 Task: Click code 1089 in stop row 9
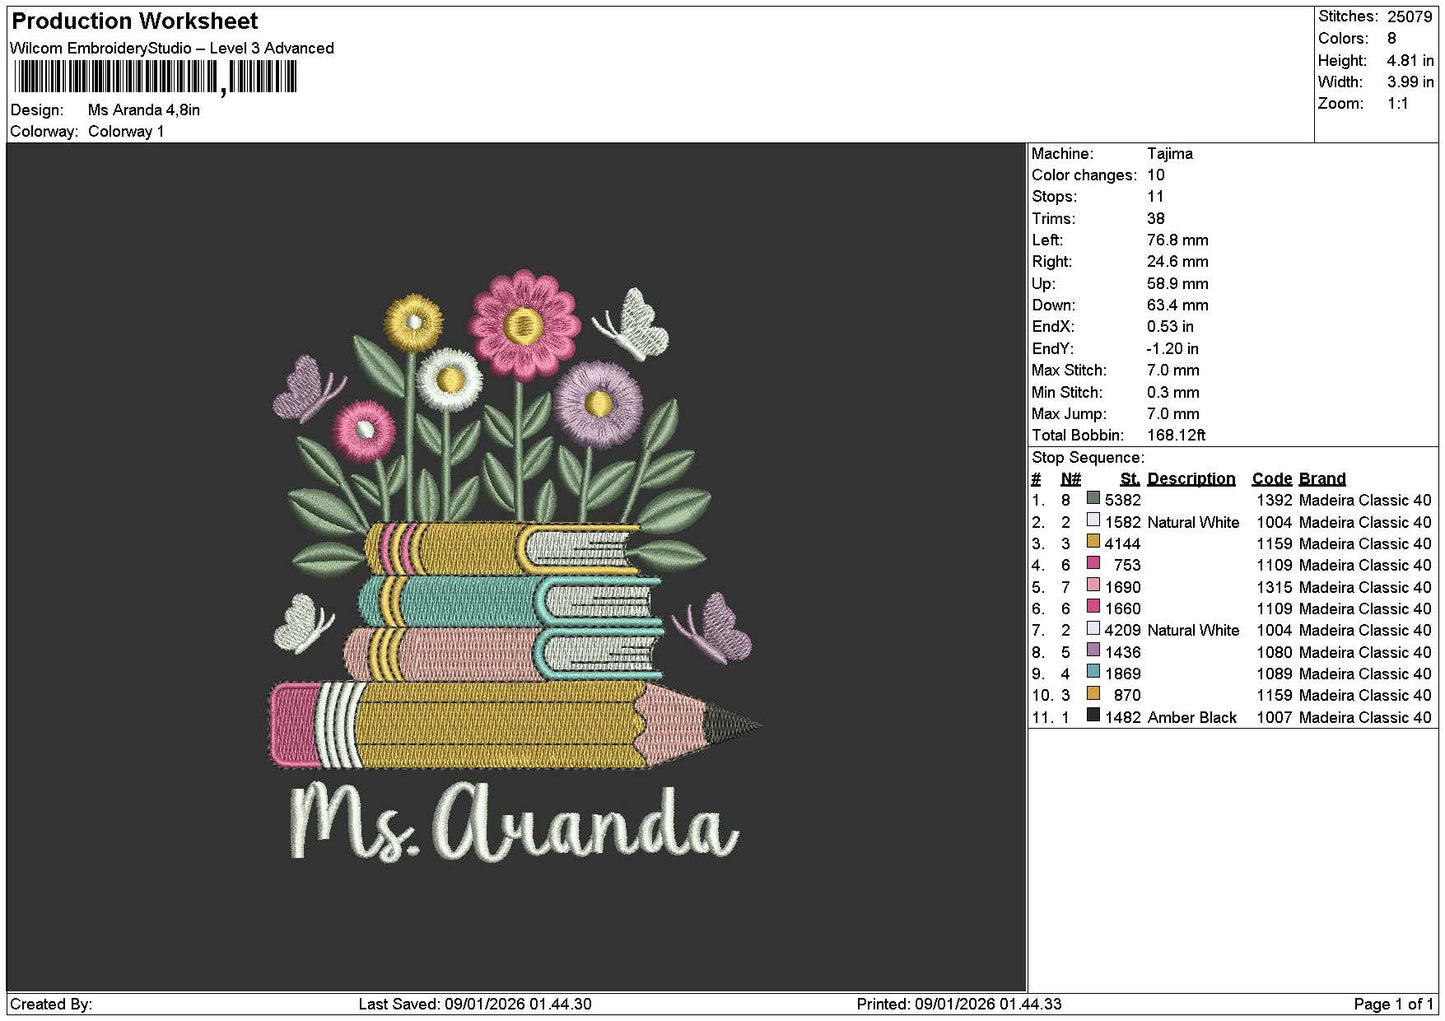1274,673
